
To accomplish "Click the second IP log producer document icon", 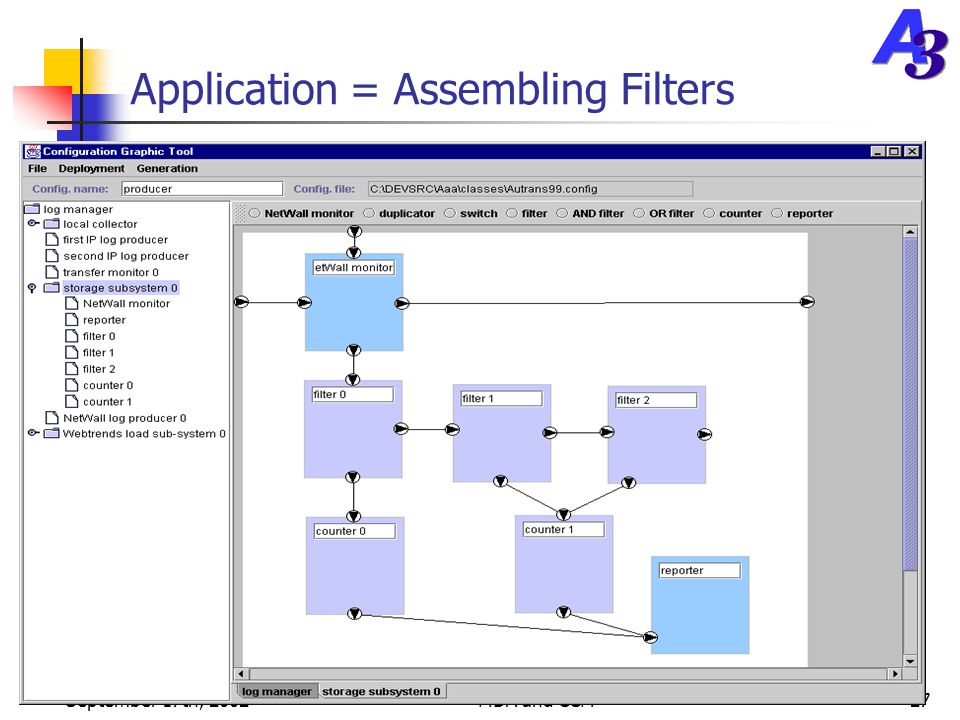I will [x=52, y=255].
